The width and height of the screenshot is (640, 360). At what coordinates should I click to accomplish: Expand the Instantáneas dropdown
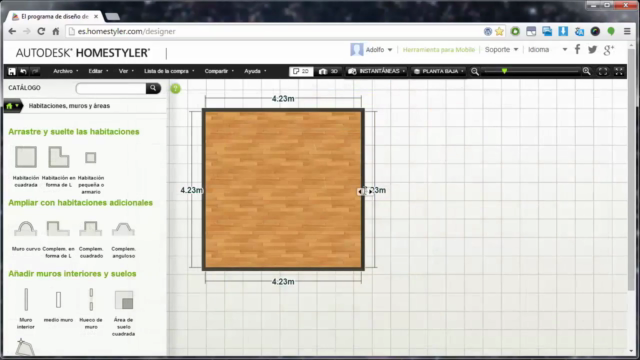click(376, 71)
